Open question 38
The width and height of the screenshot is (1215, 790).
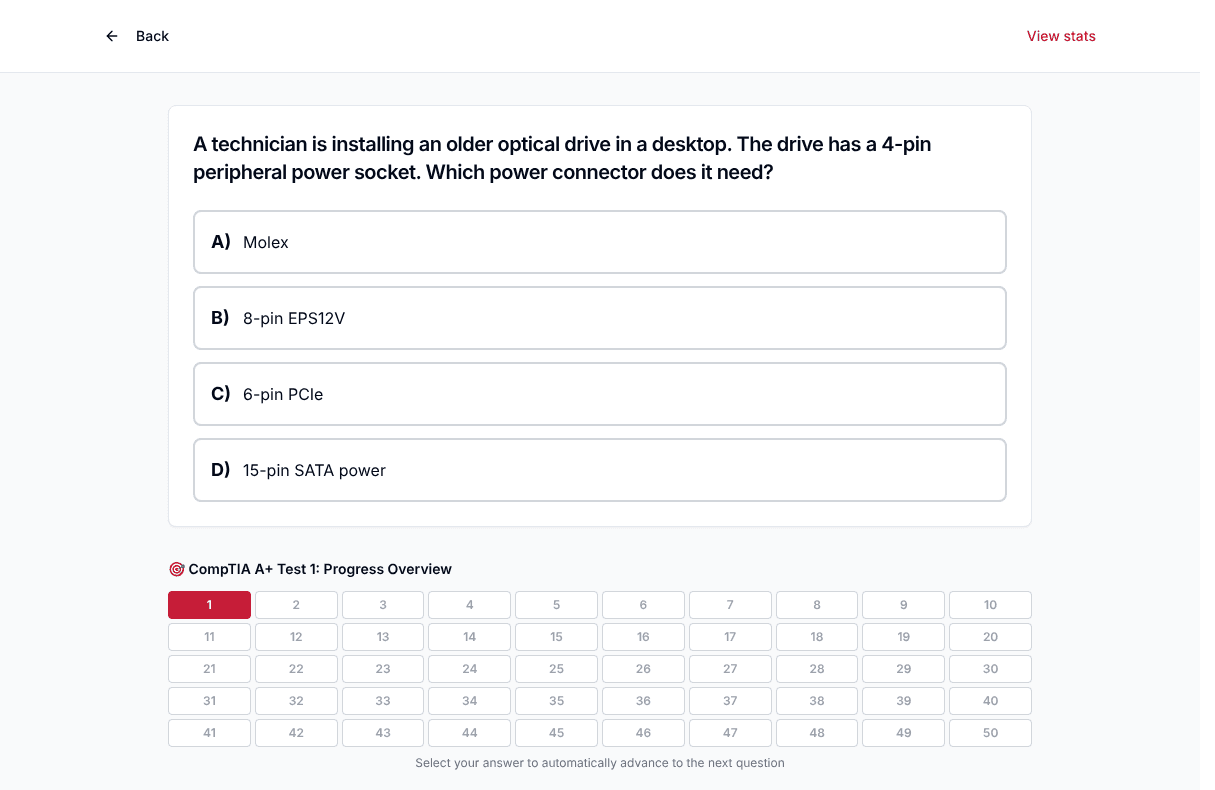coord(817,701)
